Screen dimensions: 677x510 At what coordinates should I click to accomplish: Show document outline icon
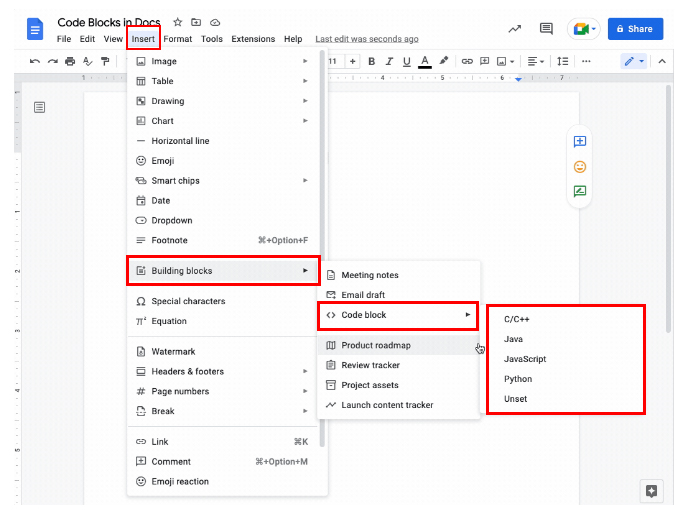(x=39, y=107)
